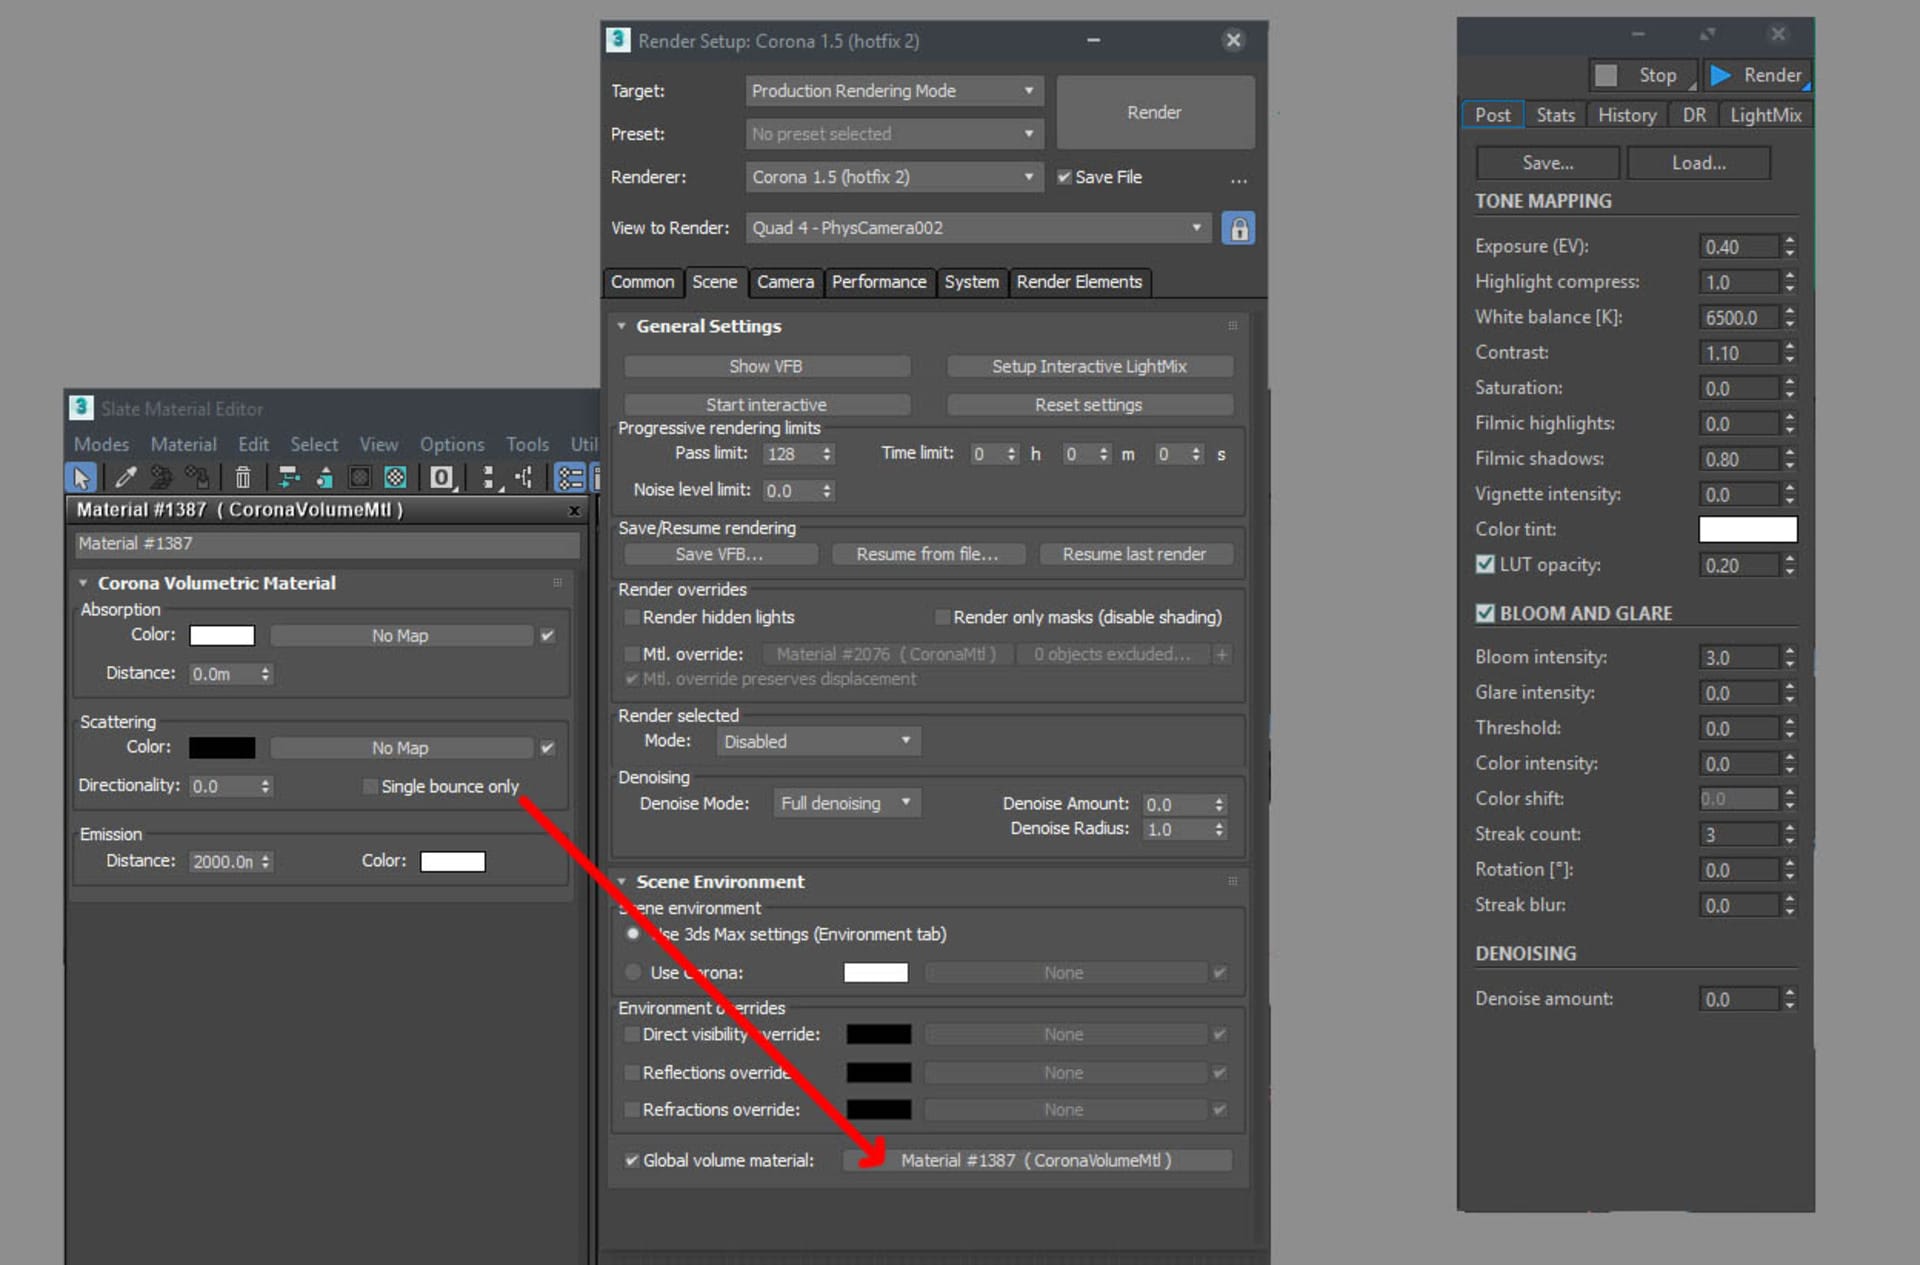Screen dimensions: 1920x1265
Task: Activate the Select tool arrow in Slate toolbar
Action: 81,478
